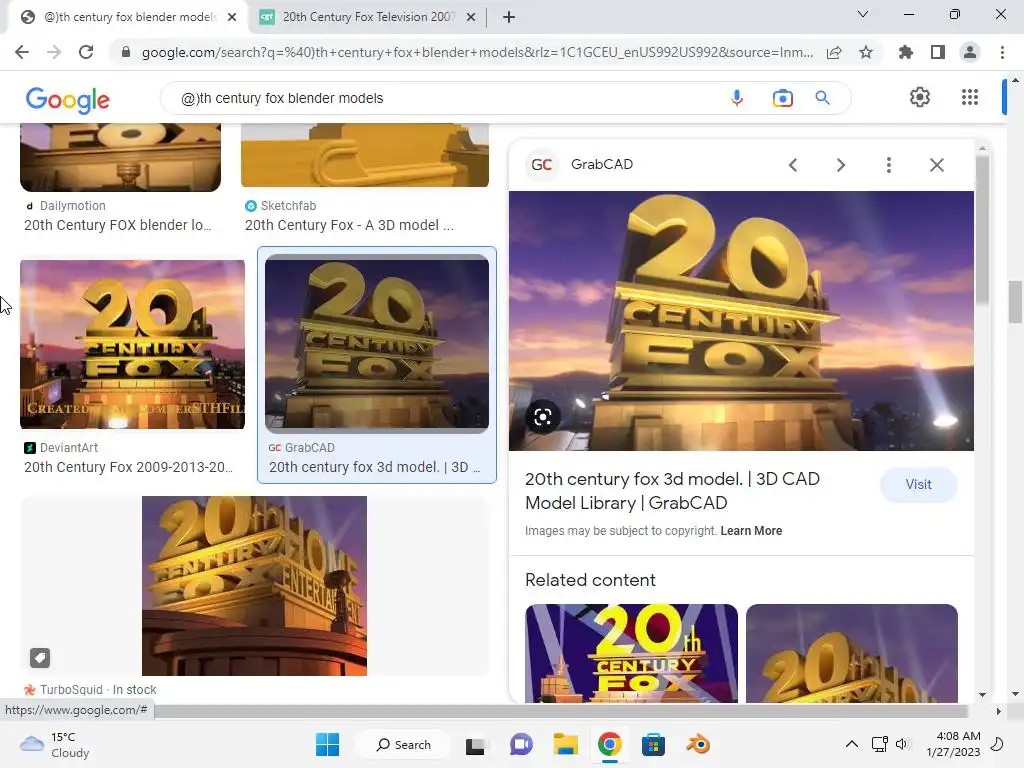1024x768 pixels.
Task: Click the horizontal scrollbar right arrow
Action: point(998,711)
